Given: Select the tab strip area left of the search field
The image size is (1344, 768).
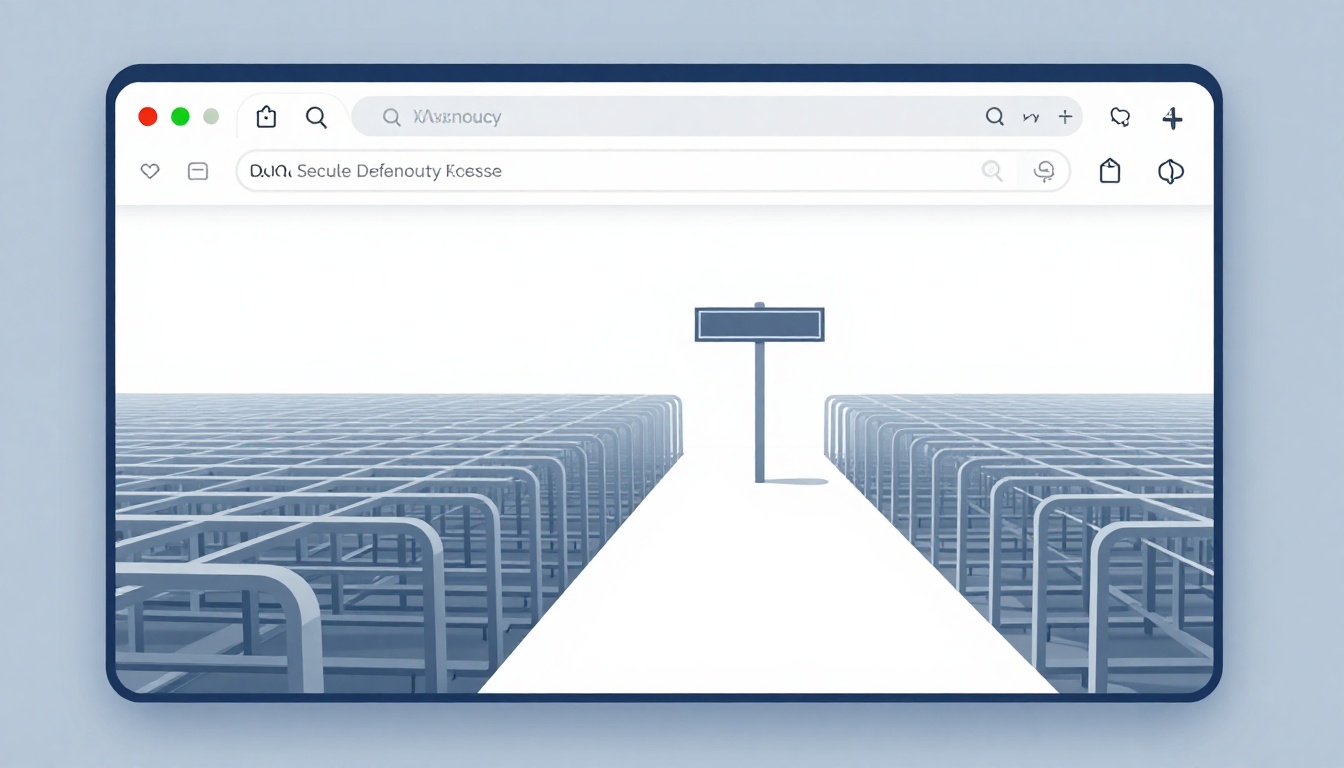Looking at the screenshot, I should coord(266,116).
